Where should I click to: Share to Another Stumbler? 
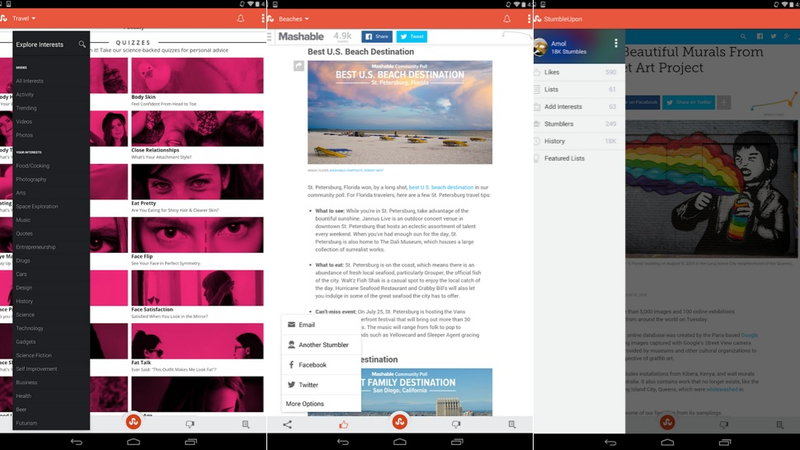click(321, 344)
